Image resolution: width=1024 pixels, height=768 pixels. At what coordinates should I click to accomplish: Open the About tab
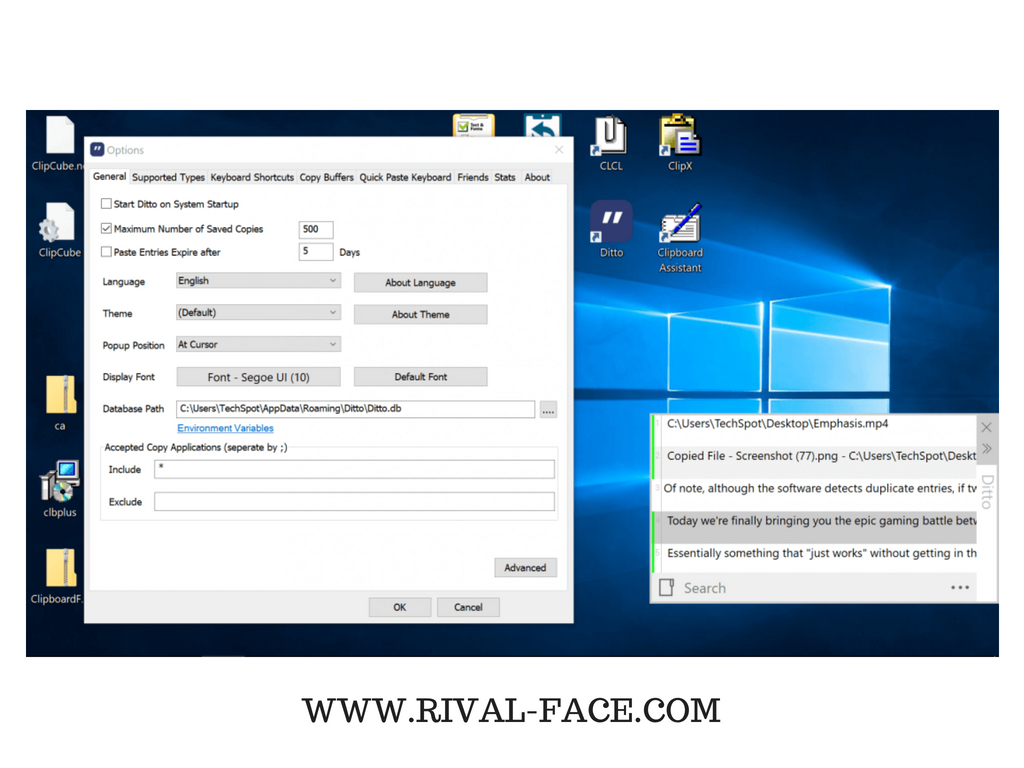pos(537,177)
